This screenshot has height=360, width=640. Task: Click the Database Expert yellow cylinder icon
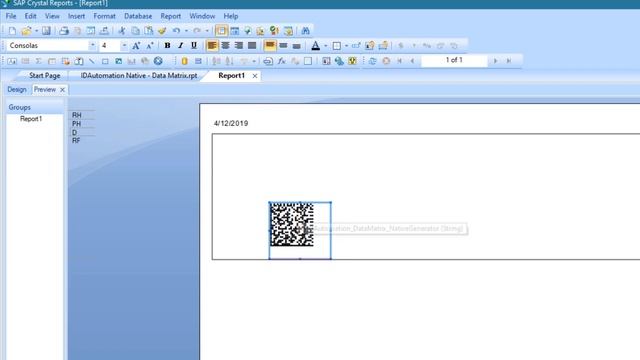pyautogui.click(x=184, y=61)
